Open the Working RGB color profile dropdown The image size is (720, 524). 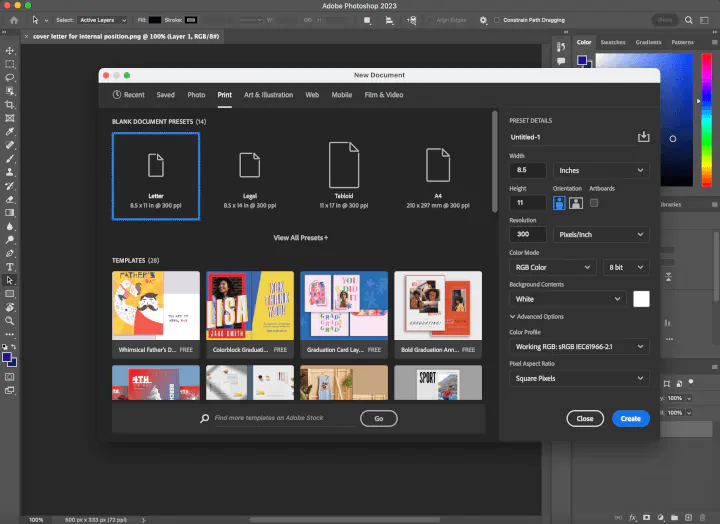point(579,347)
